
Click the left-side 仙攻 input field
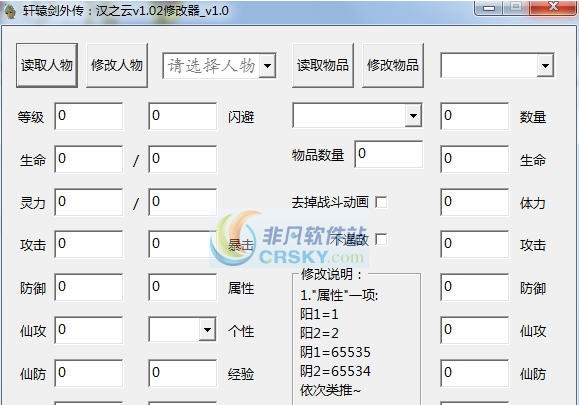tap(89, 330)
